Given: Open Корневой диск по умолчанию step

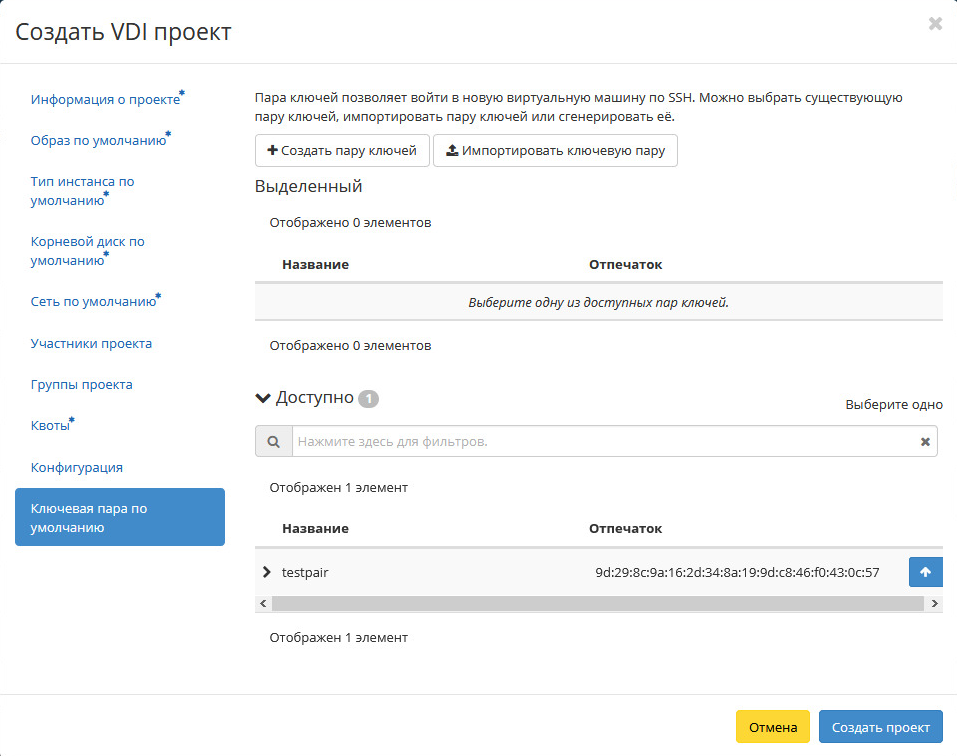Looking at the screenshot, I should click(87, 250).
